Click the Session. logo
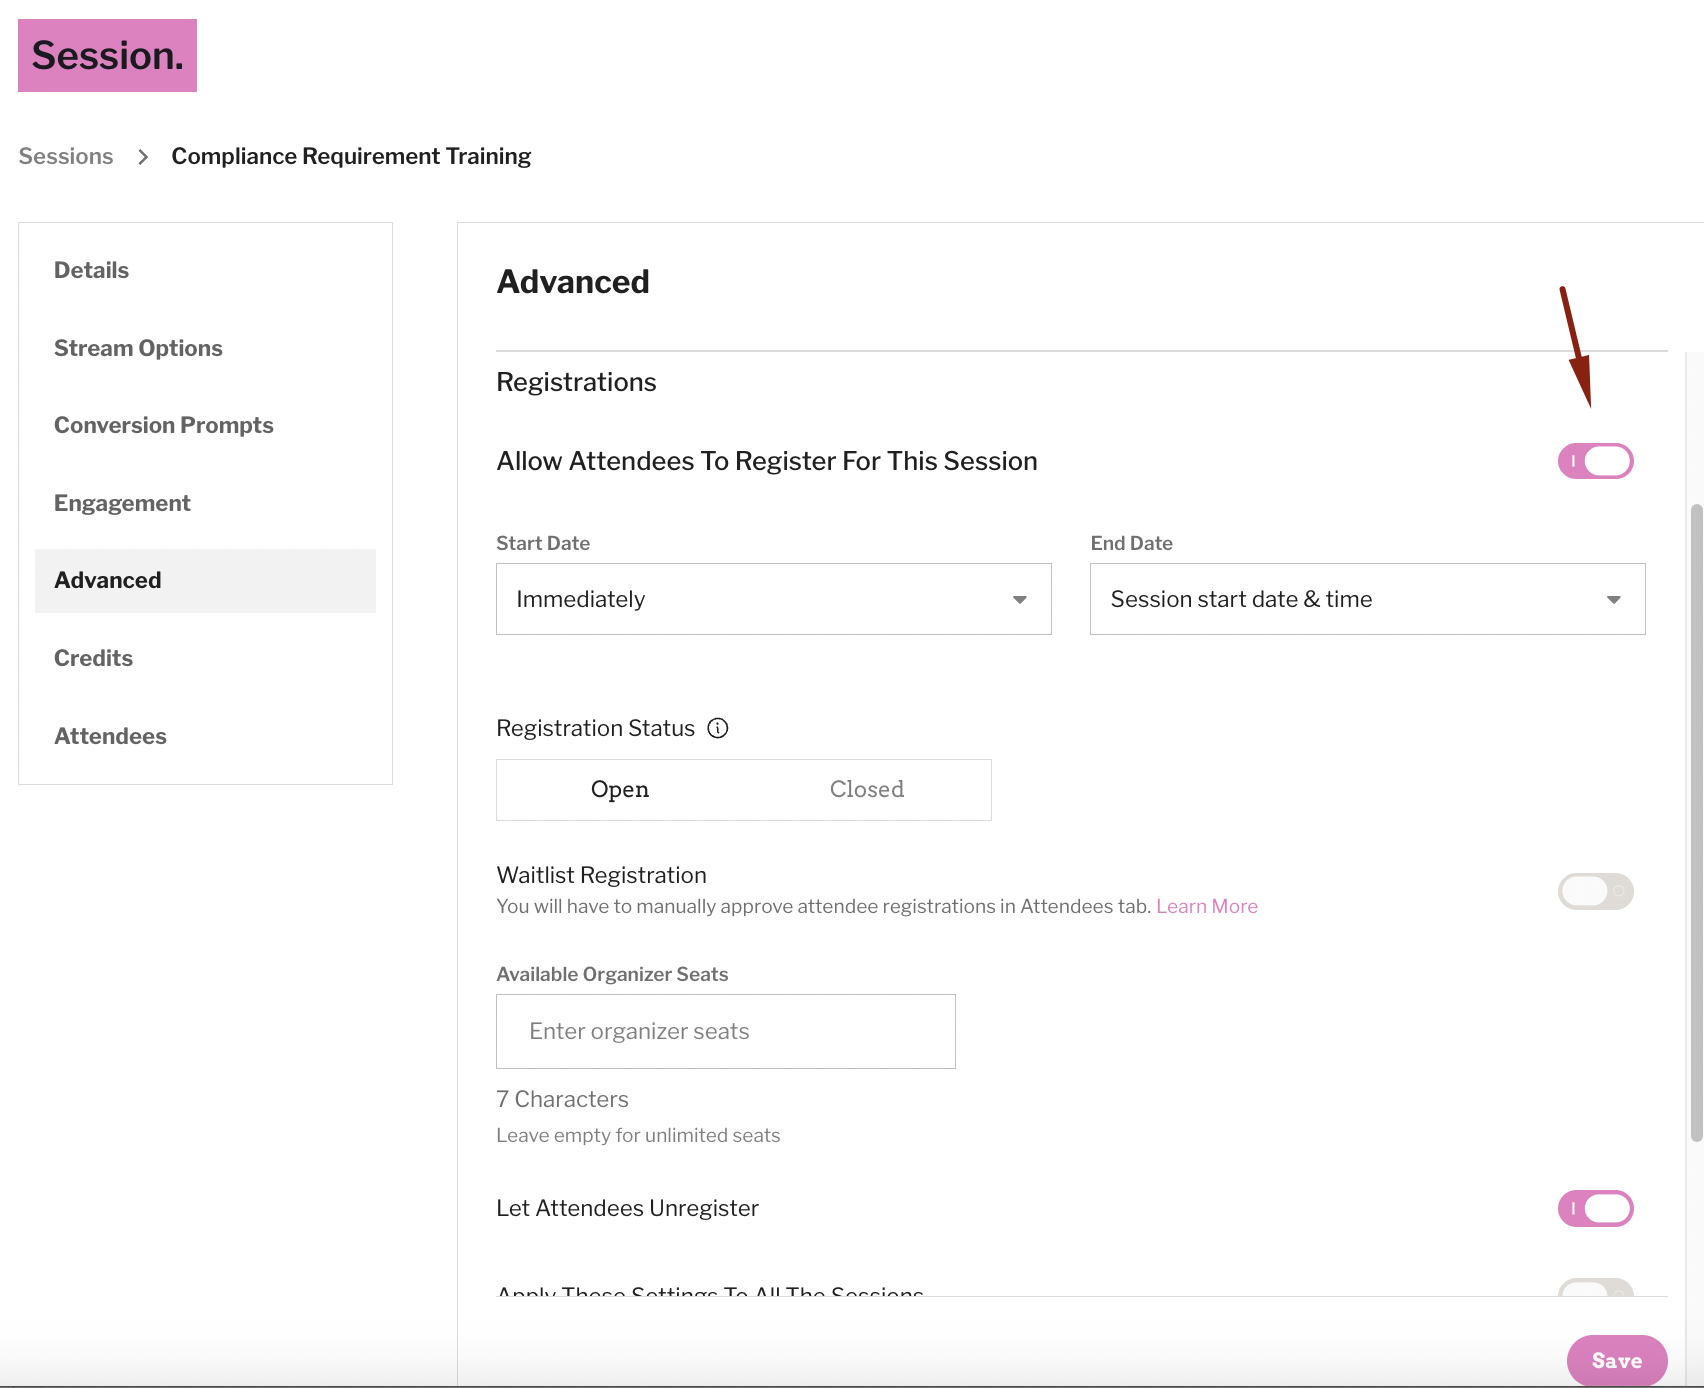This screenshot has width=1704, height=1388. coord(107,55)
